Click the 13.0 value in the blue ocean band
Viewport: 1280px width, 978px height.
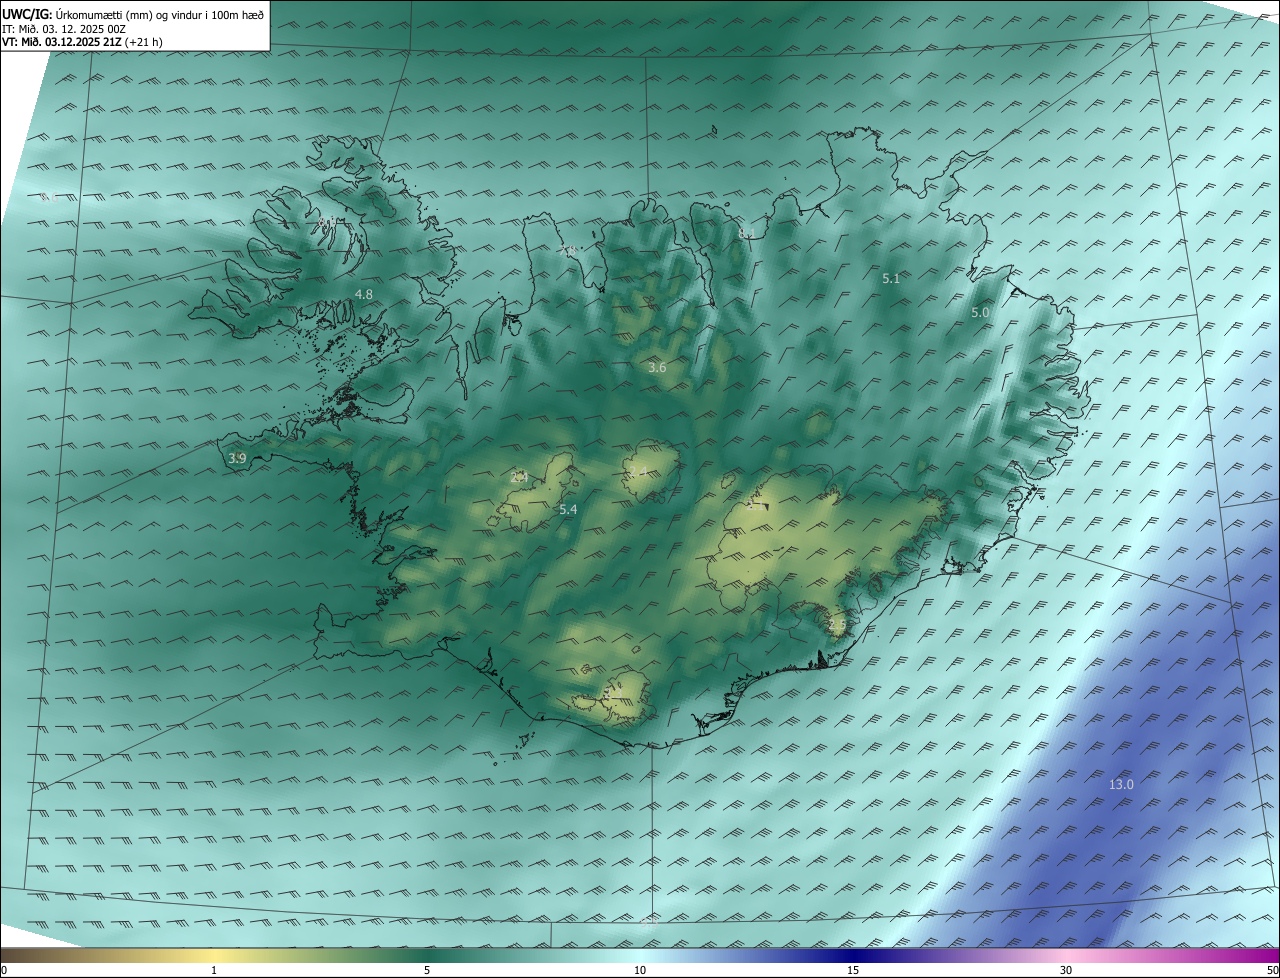tap(1121, 785)
